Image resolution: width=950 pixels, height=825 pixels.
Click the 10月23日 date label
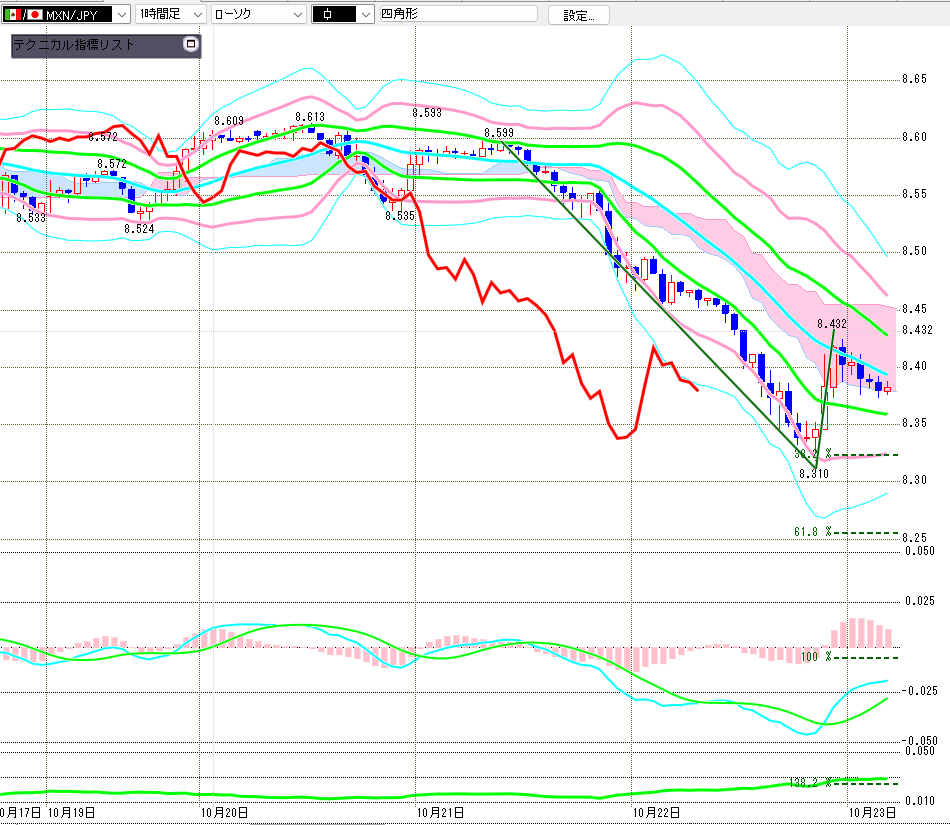click(871, 813)
